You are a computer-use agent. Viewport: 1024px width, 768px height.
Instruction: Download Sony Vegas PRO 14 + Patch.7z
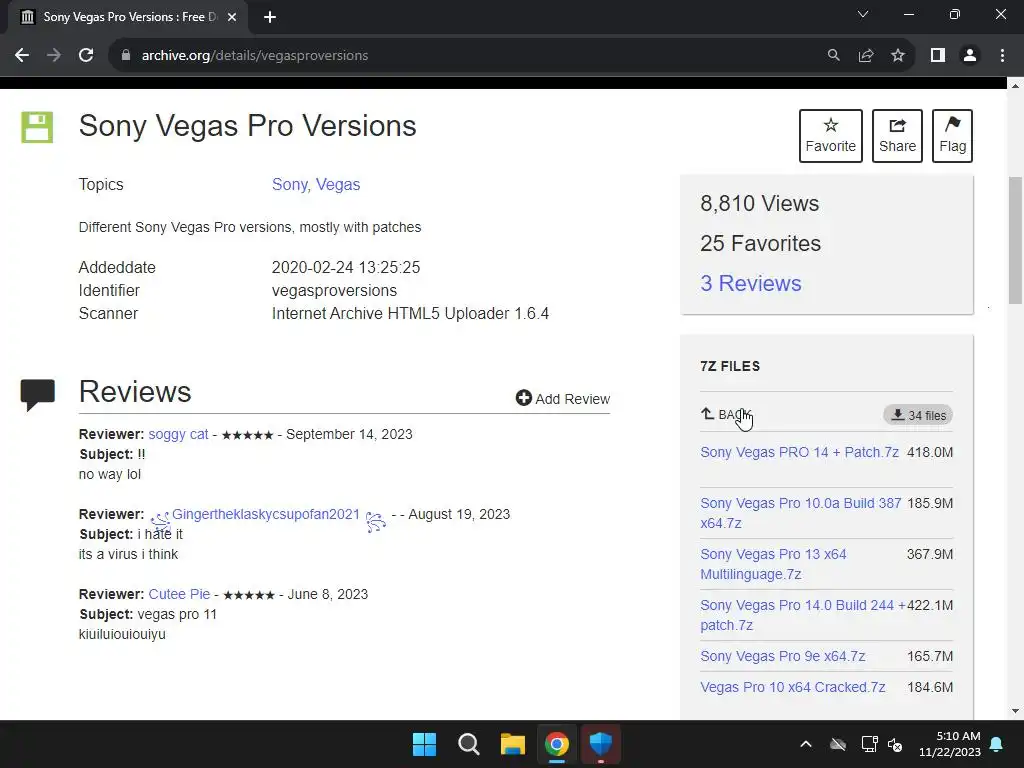(799, 453)
